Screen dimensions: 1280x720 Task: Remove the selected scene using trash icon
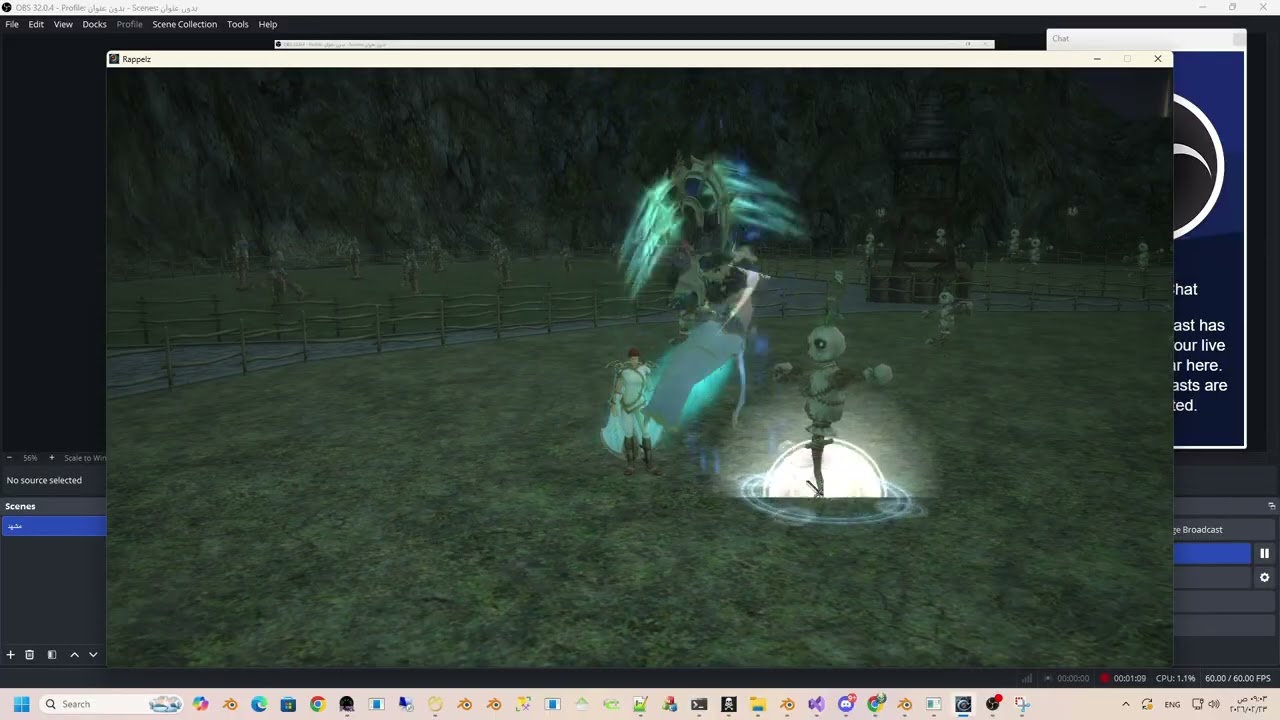(x=29, y=654)
